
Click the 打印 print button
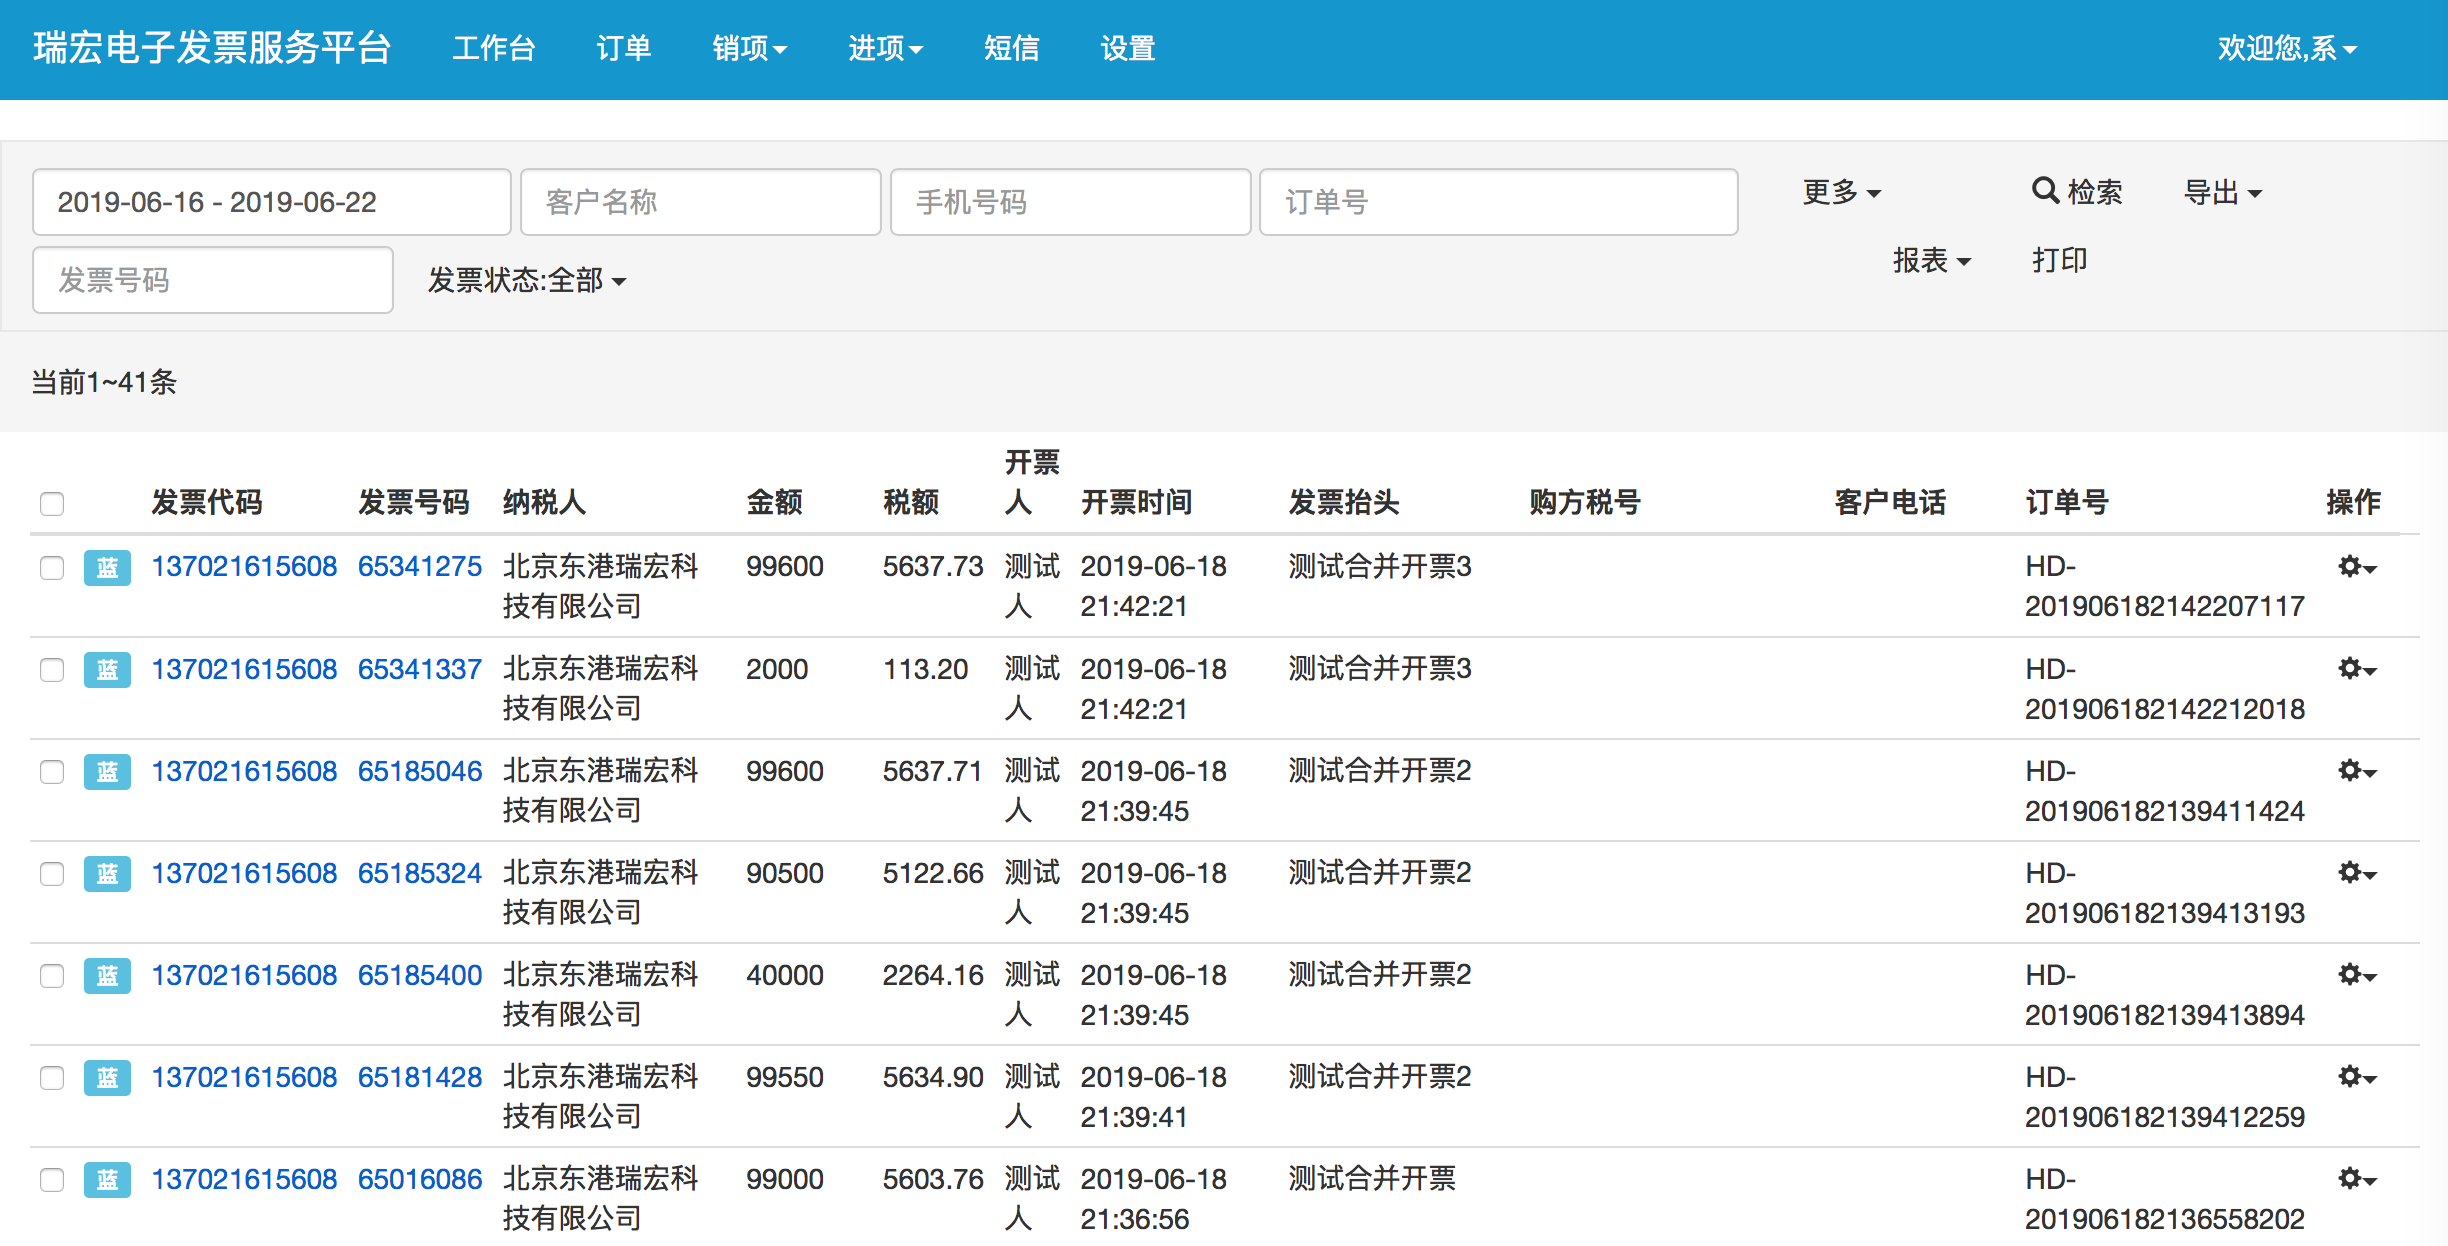pyautogui.click(x=2060, y=261)
